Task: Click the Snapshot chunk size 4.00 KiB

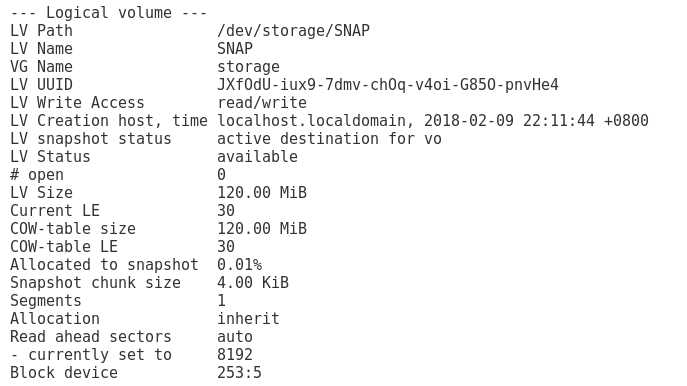Action: (253, 283)
